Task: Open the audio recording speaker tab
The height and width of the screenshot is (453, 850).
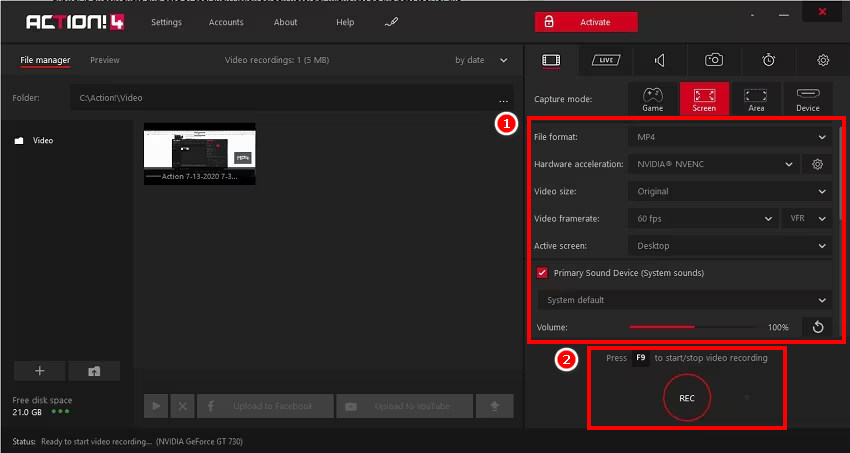Action: (660, 60)
